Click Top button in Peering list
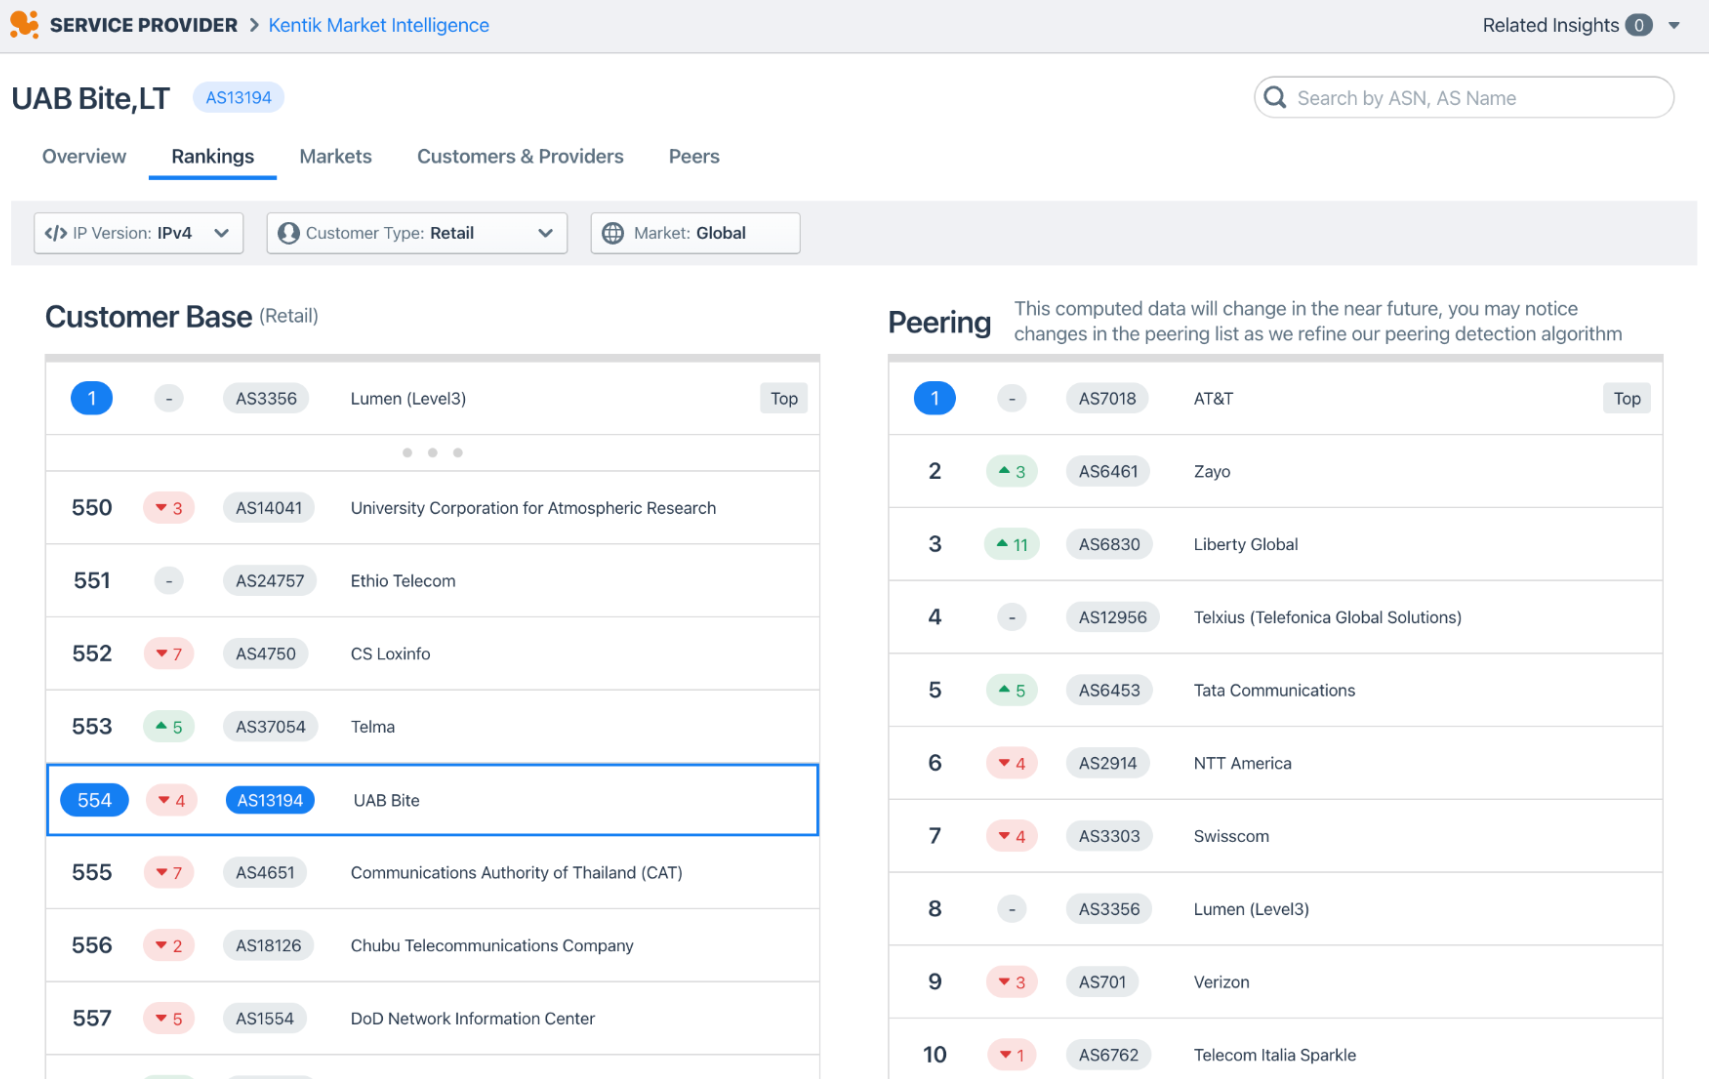 coord(1627,398)
